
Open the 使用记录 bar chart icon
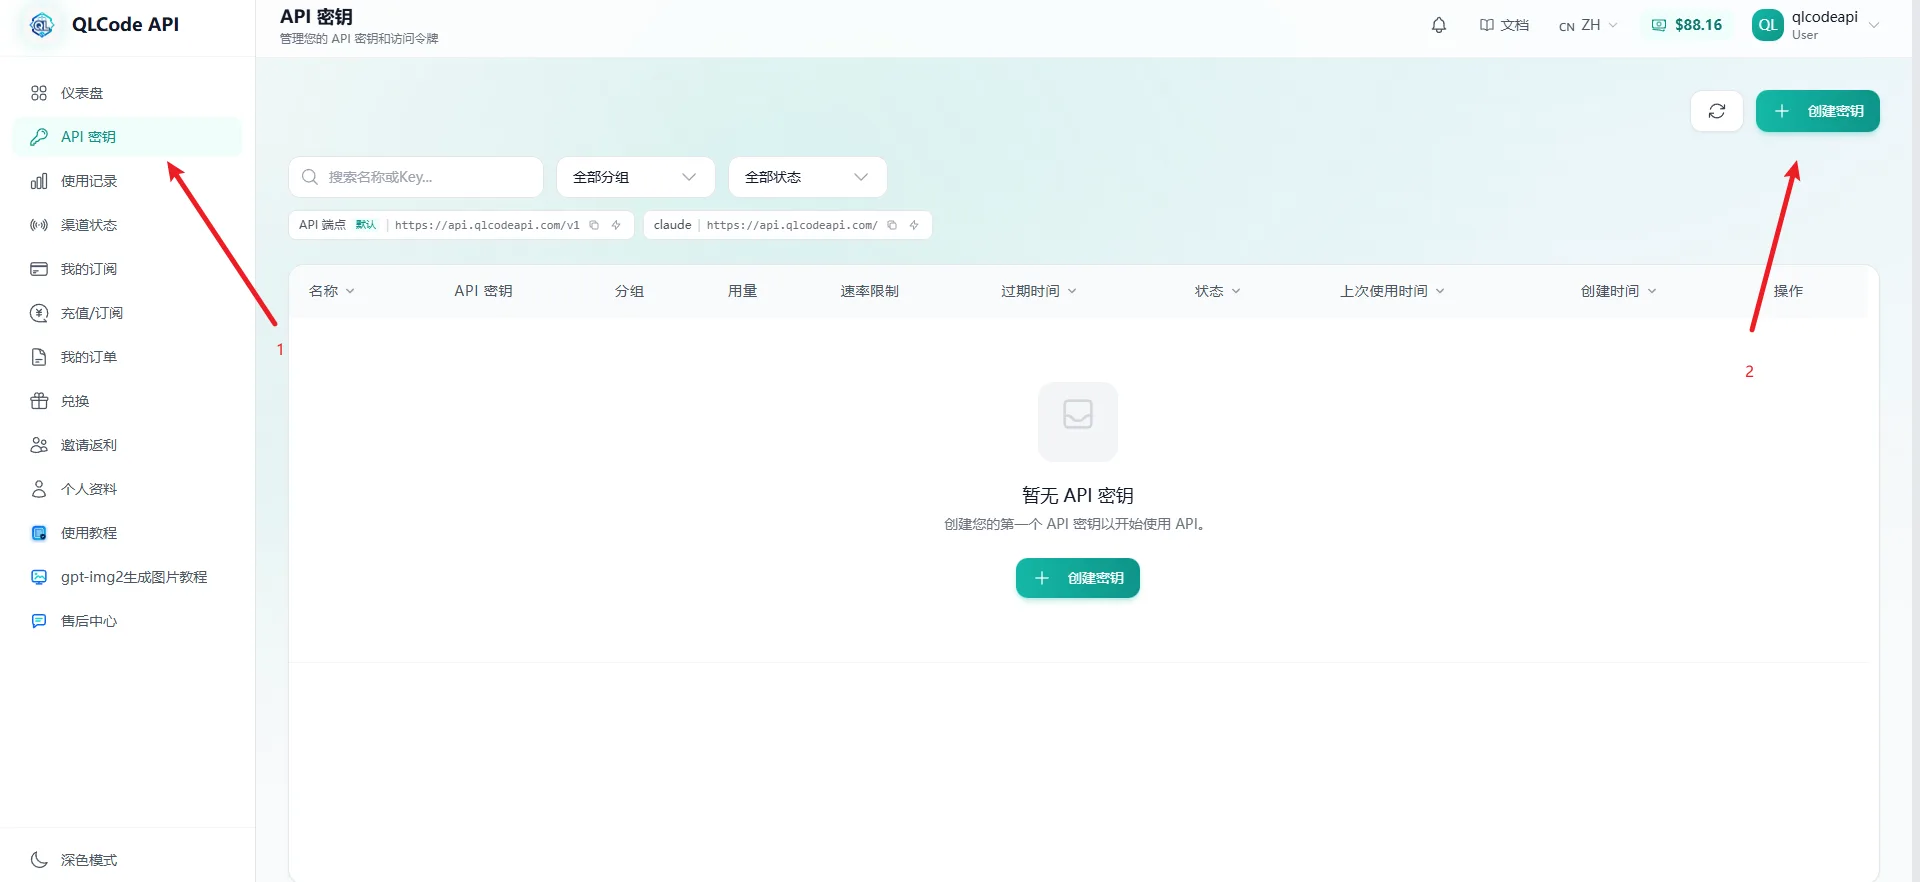click(x=39, y=181)
